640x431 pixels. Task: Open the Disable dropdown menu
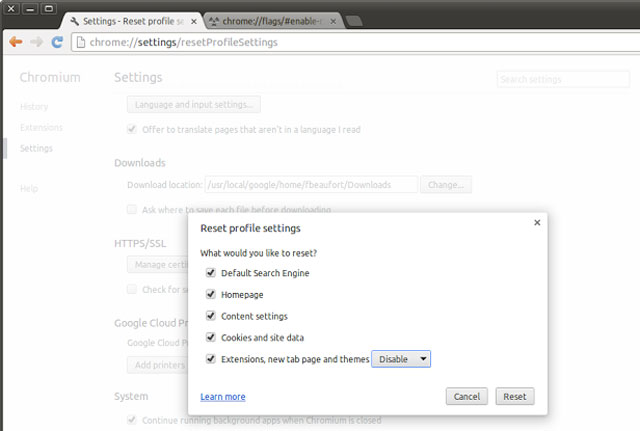click(x=401, y=359)
